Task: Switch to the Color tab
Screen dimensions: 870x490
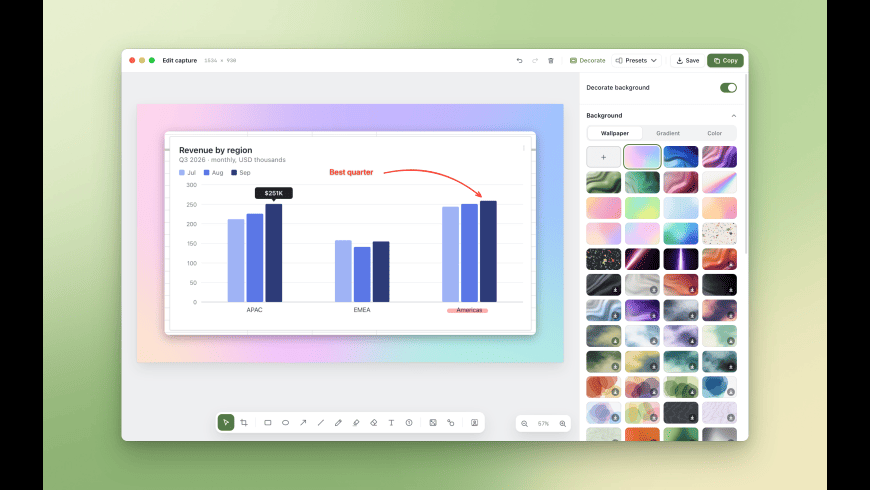Action: (715, 133)
